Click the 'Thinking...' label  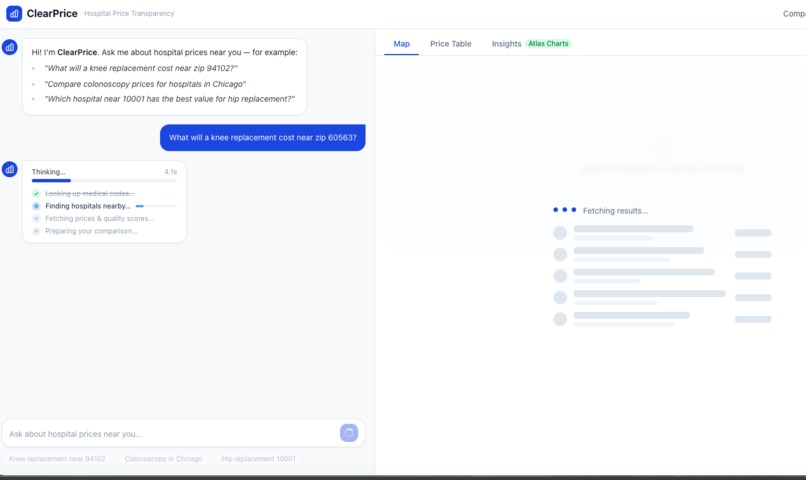pos(49,172)
